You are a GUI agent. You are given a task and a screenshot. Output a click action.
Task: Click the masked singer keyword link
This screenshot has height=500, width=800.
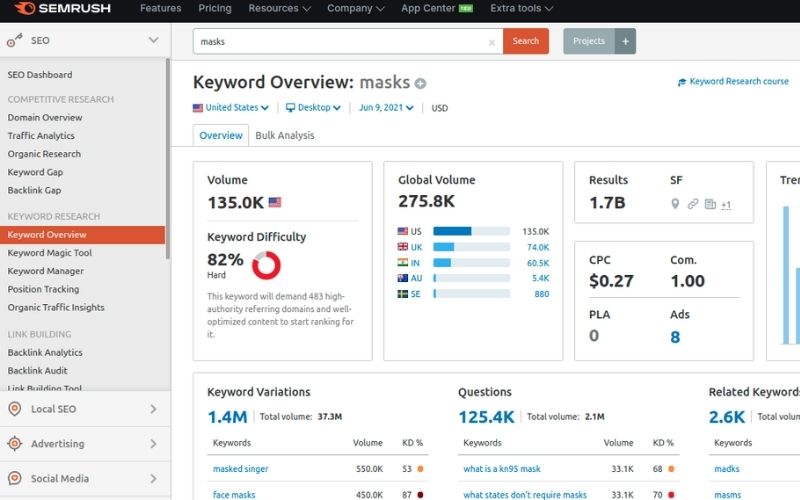click(x=240, y=469)
